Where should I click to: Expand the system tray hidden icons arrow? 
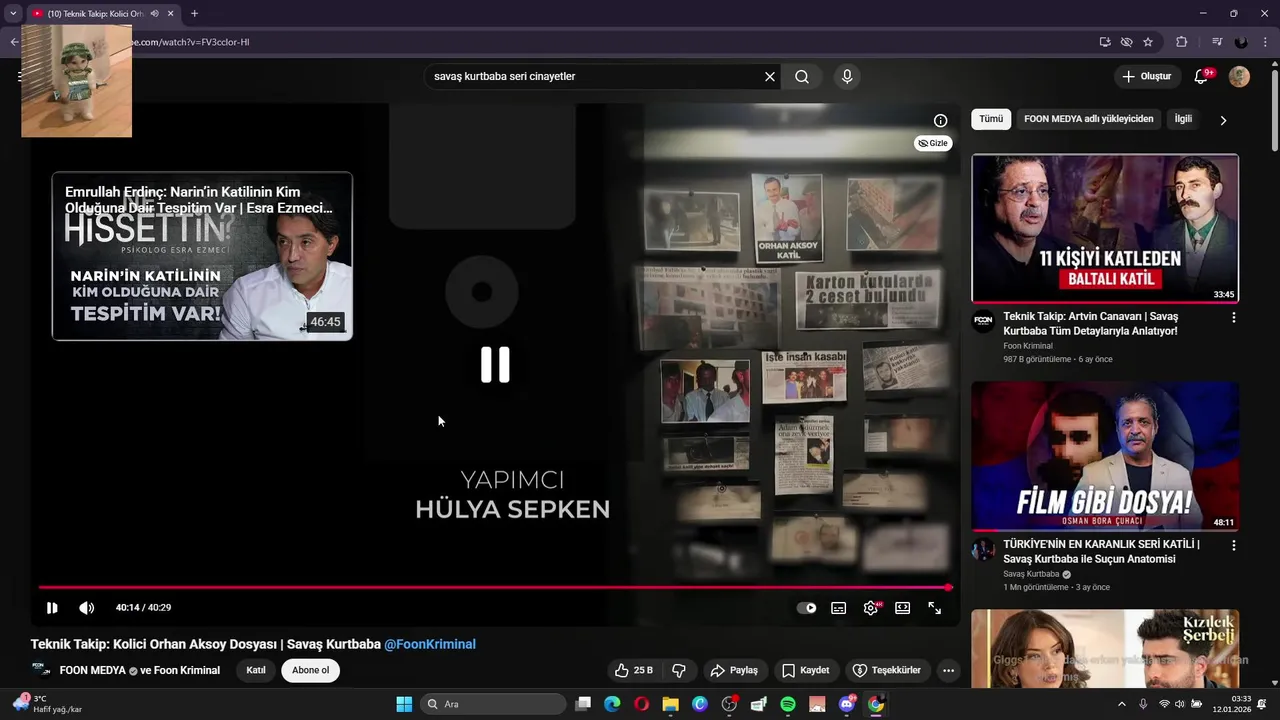click(1121, 704)
